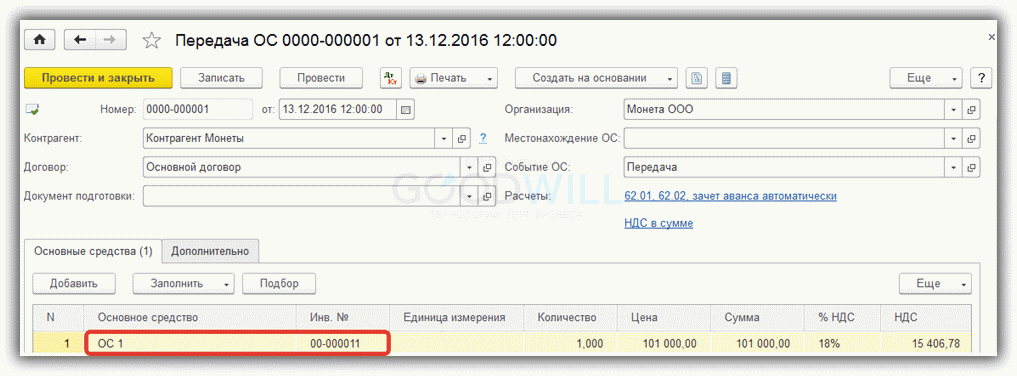Viewport: 1017px width, 376px height.
Task: Click Единица измерения column header
Action: (x=457, y=318)
